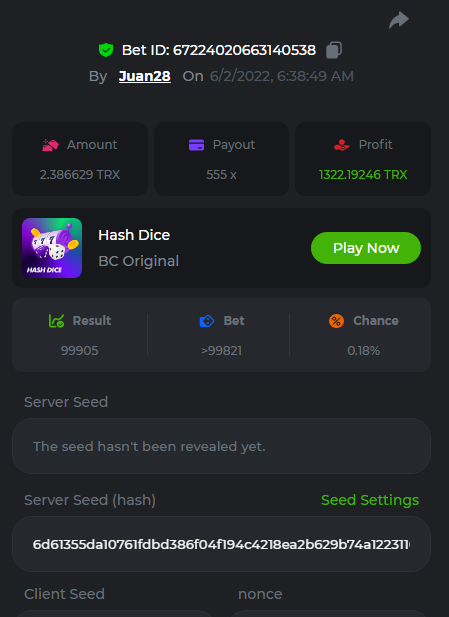Click the Hash Dice game title
Viewport: 449px width, 617px height.
tap(134, 235)
